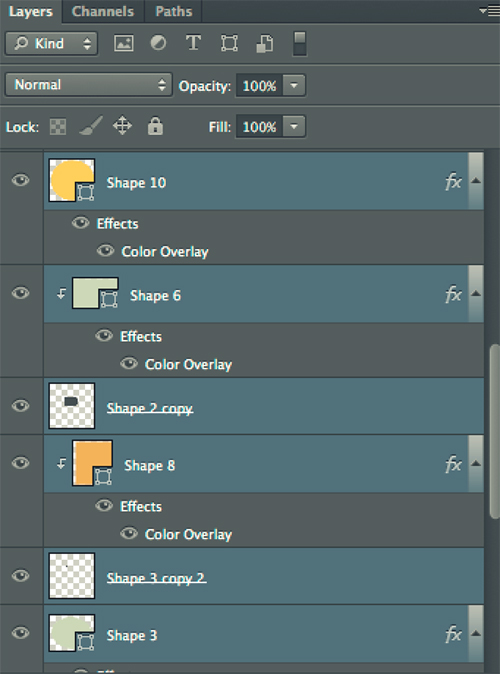Hide the Shape 10 layer
Image resolution: width=500 pixels, height=674 pixels.
tap(21, 180)
